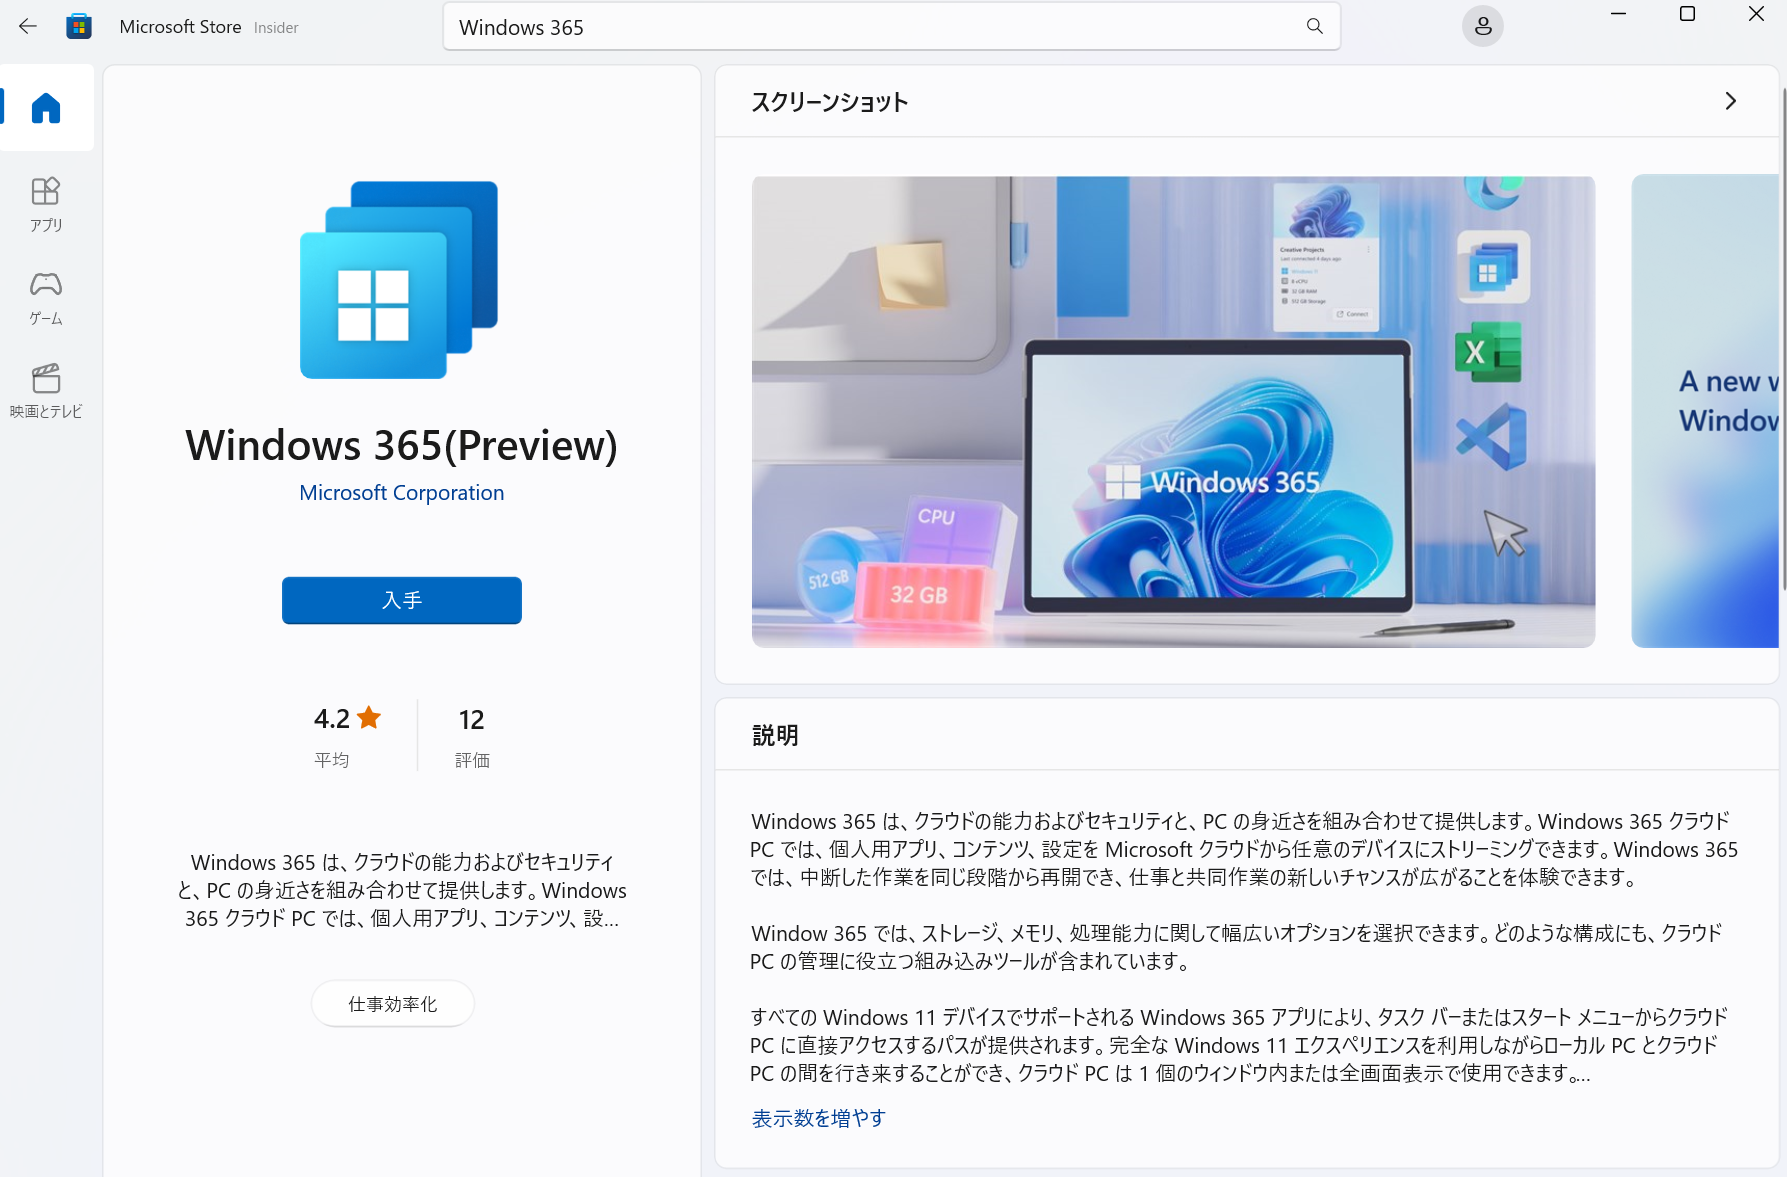The height and width of the screenshot is (1177, 1787).
Task: Close the Microsoft Store window
Action: pos(1756,14)
